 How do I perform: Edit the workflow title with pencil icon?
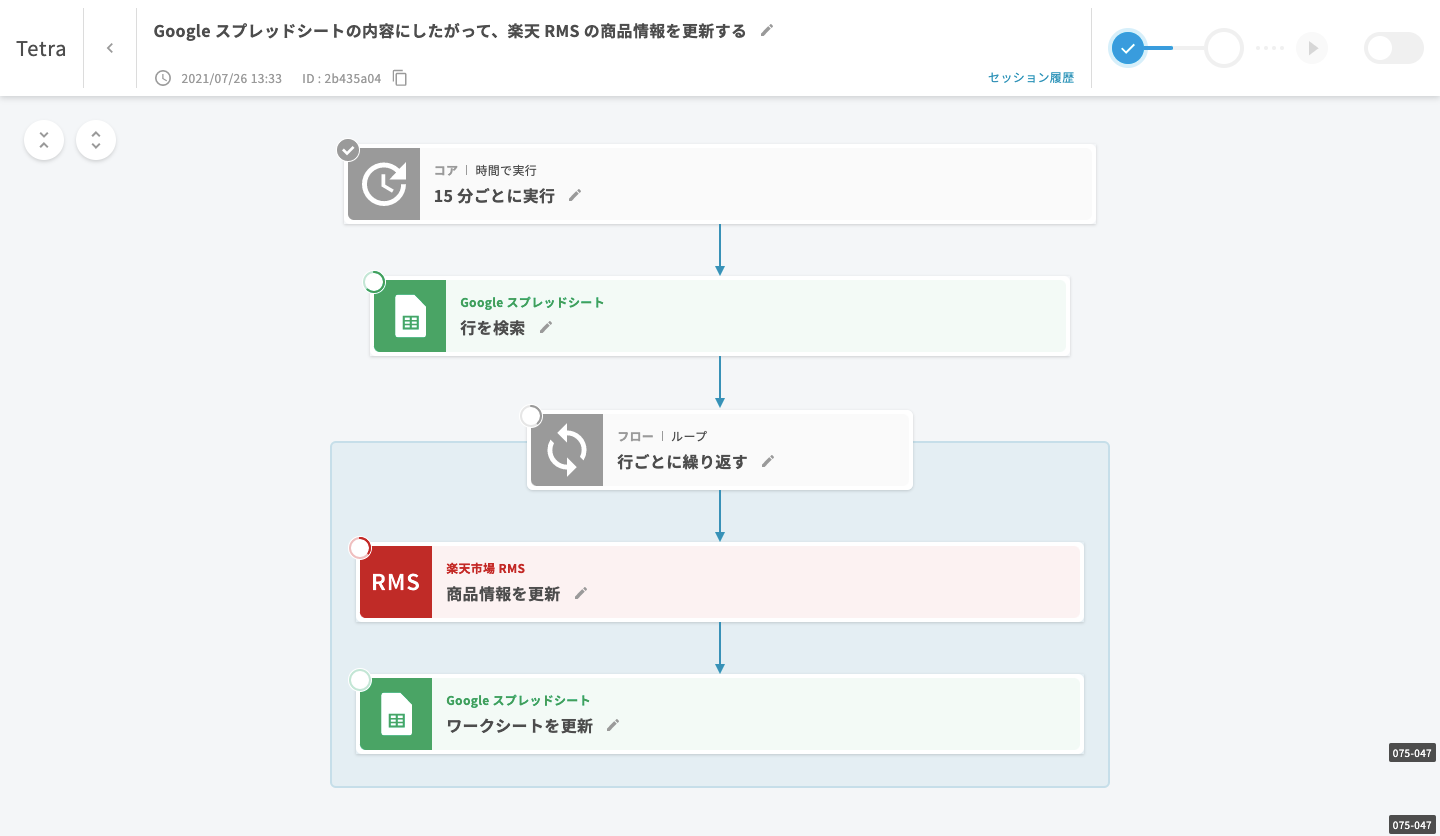point(767,30)
